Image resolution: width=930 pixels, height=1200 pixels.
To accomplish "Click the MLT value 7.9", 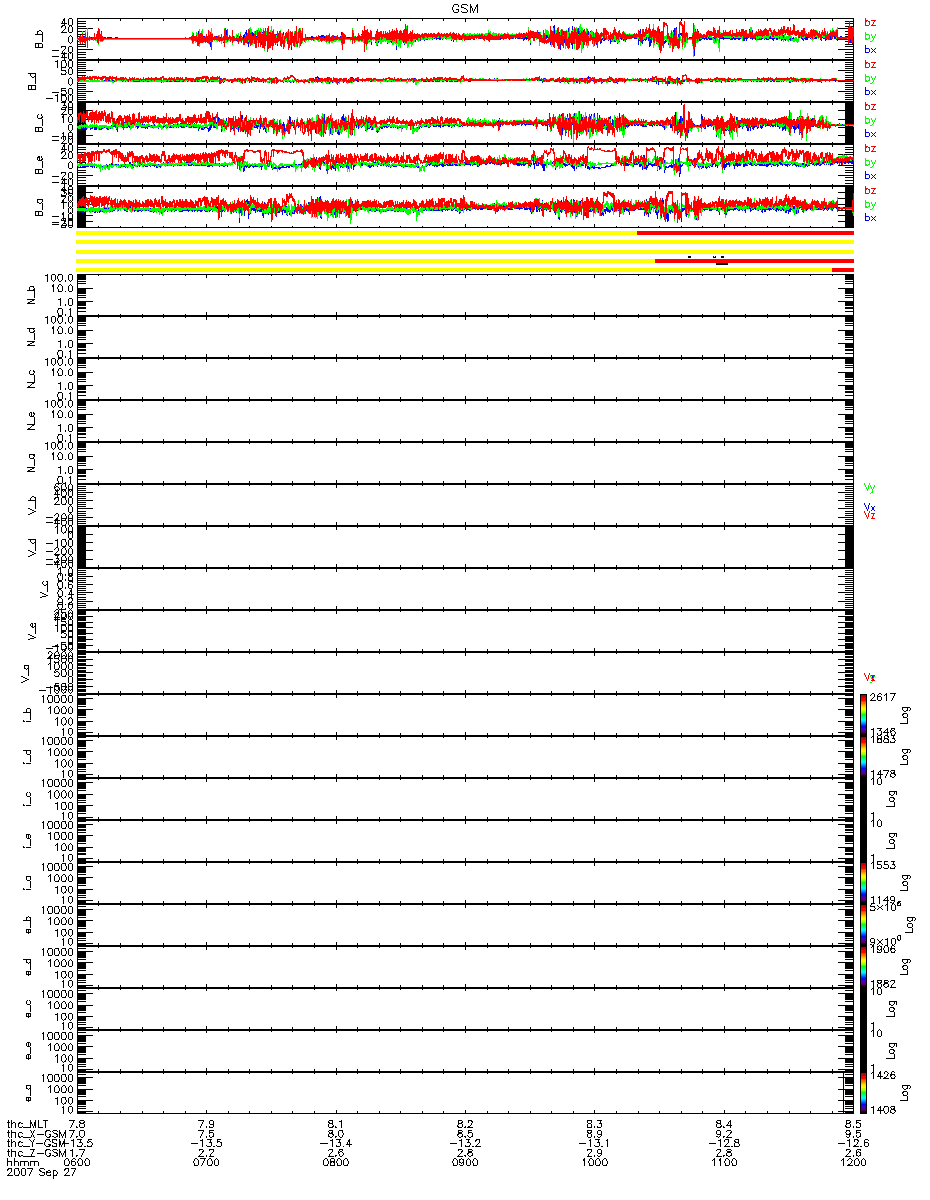I will pyautogui.click(x=206, y=1124).
